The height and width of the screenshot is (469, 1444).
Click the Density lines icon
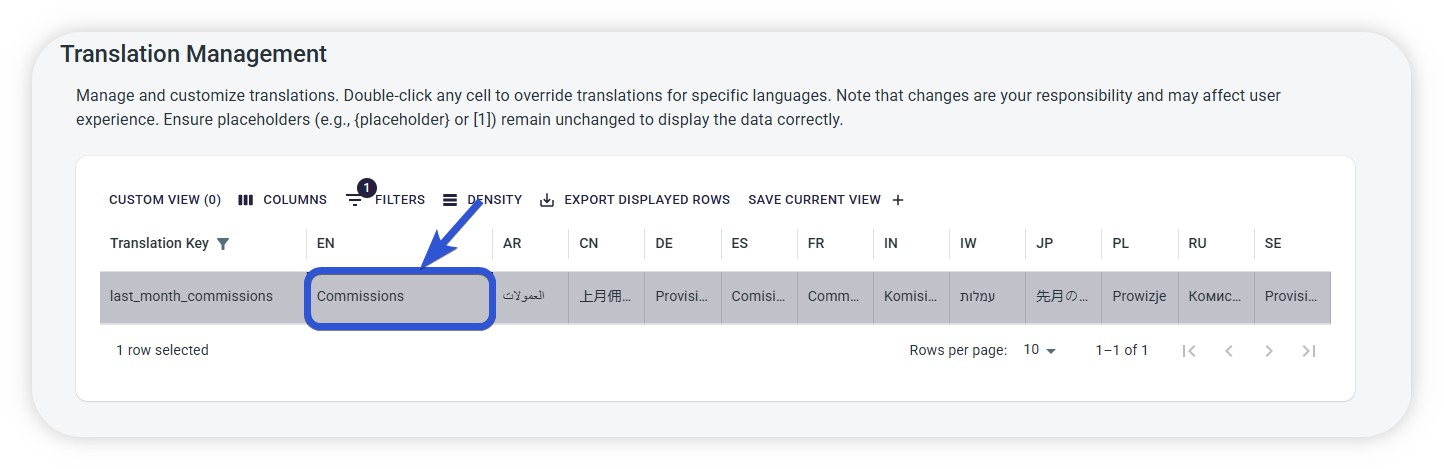[450, 200]
